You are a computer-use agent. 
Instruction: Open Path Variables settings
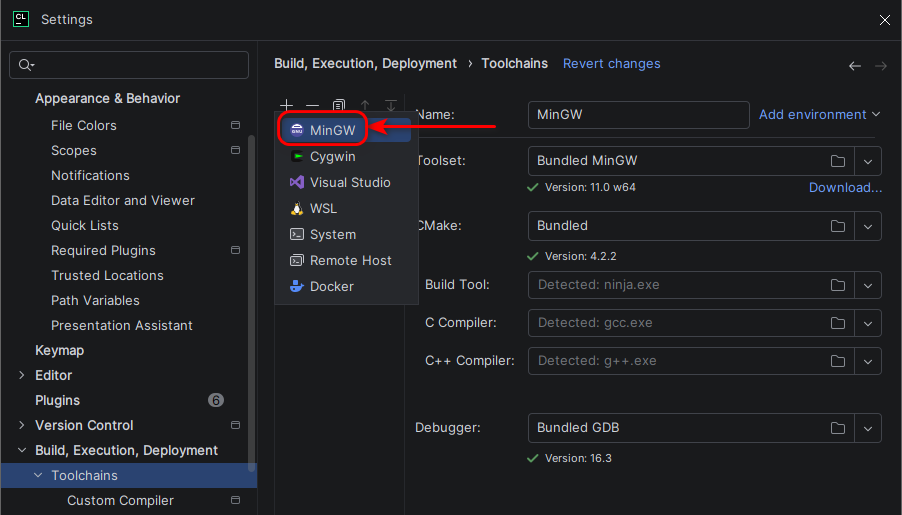pyautogui.click(x=95, y=300)
